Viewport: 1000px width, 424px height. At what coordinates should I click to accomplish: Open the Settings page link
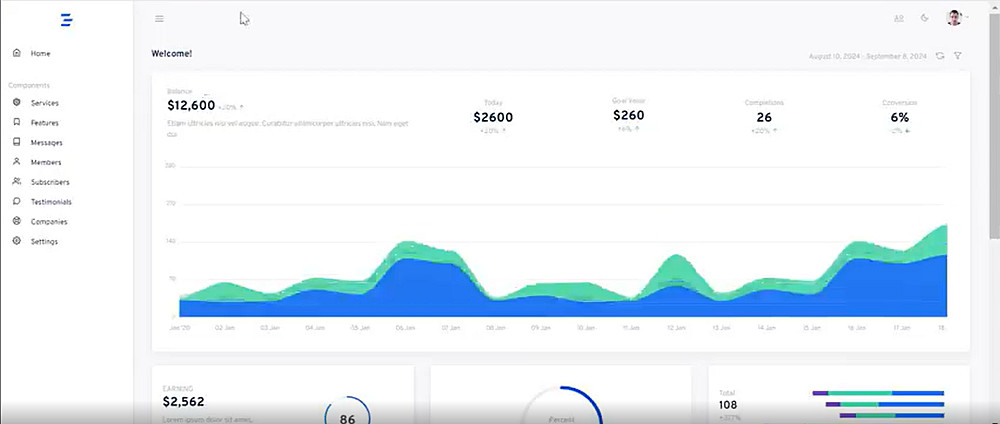tap(45, 242)
